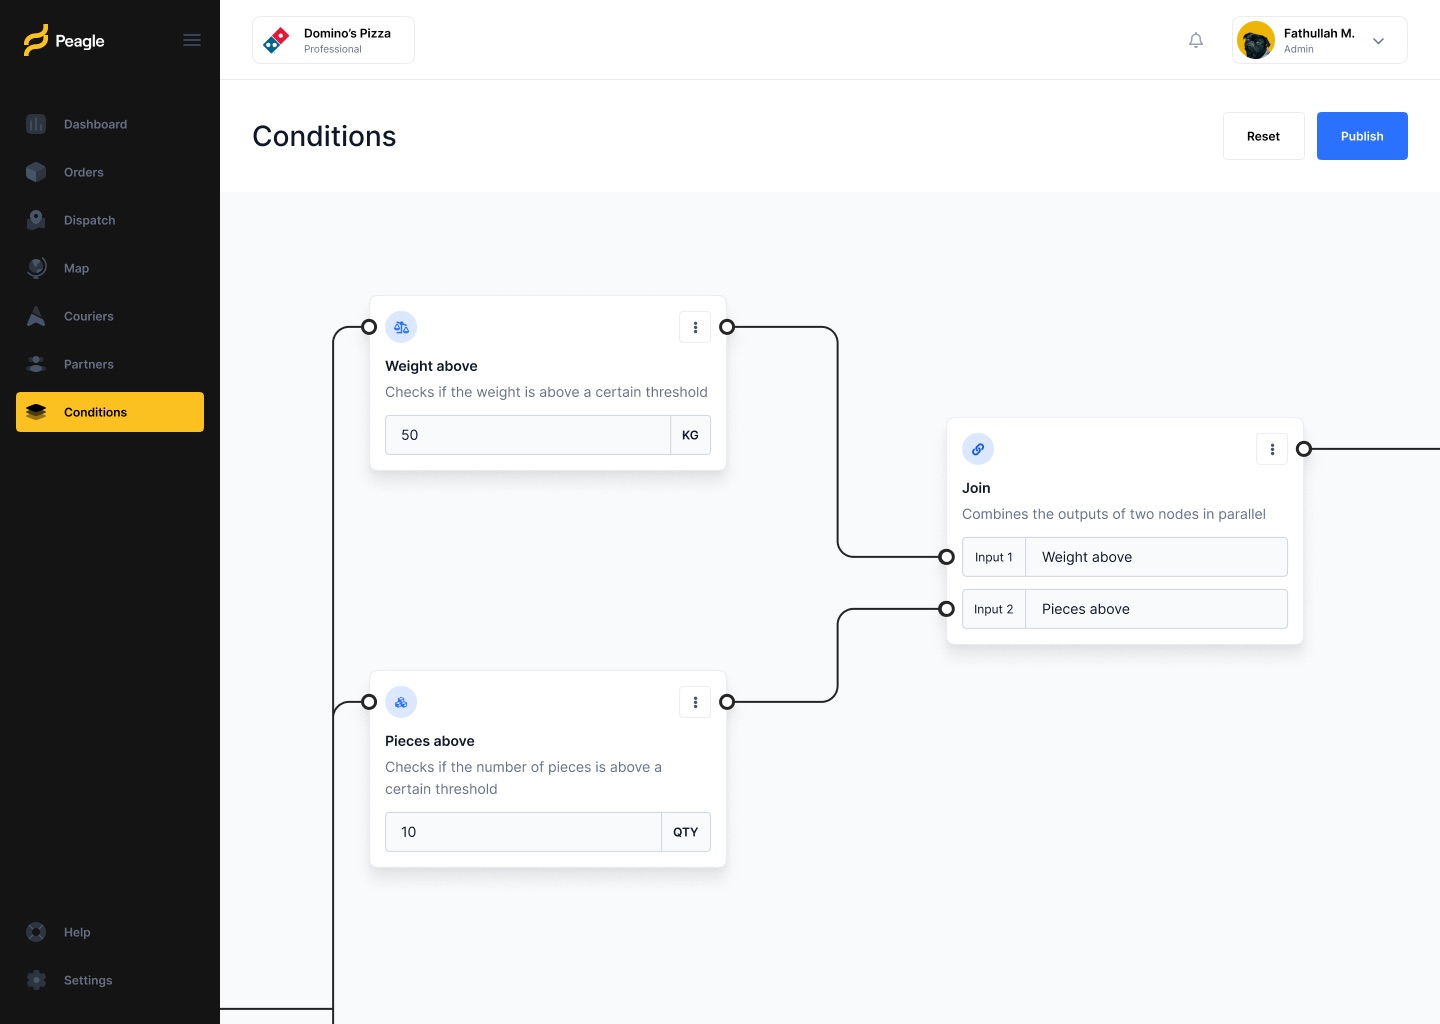Open Couriers section
Viewport: 1440px width, 1024px height.
[110, 316]
